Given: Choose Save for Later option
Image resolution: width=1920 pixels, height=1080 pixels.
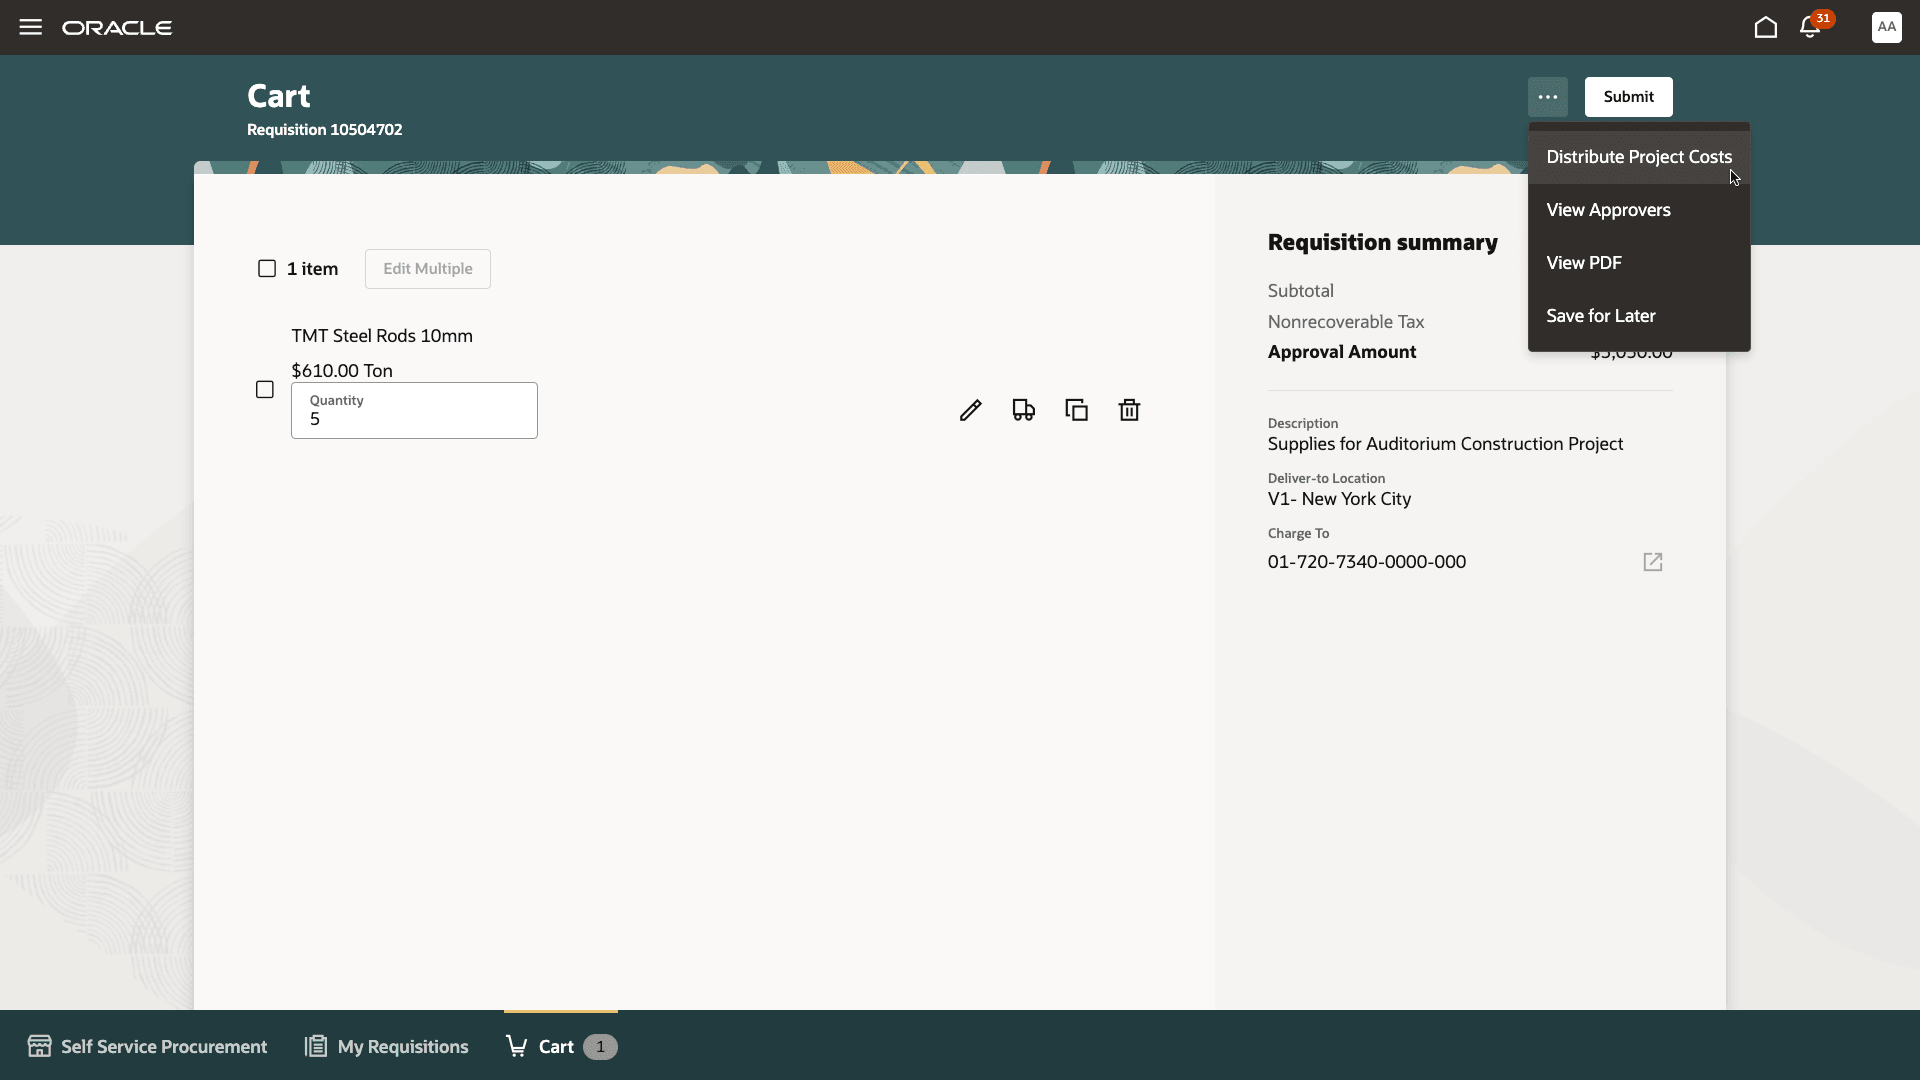Looking at the screenshot, I should [1600, 316].
